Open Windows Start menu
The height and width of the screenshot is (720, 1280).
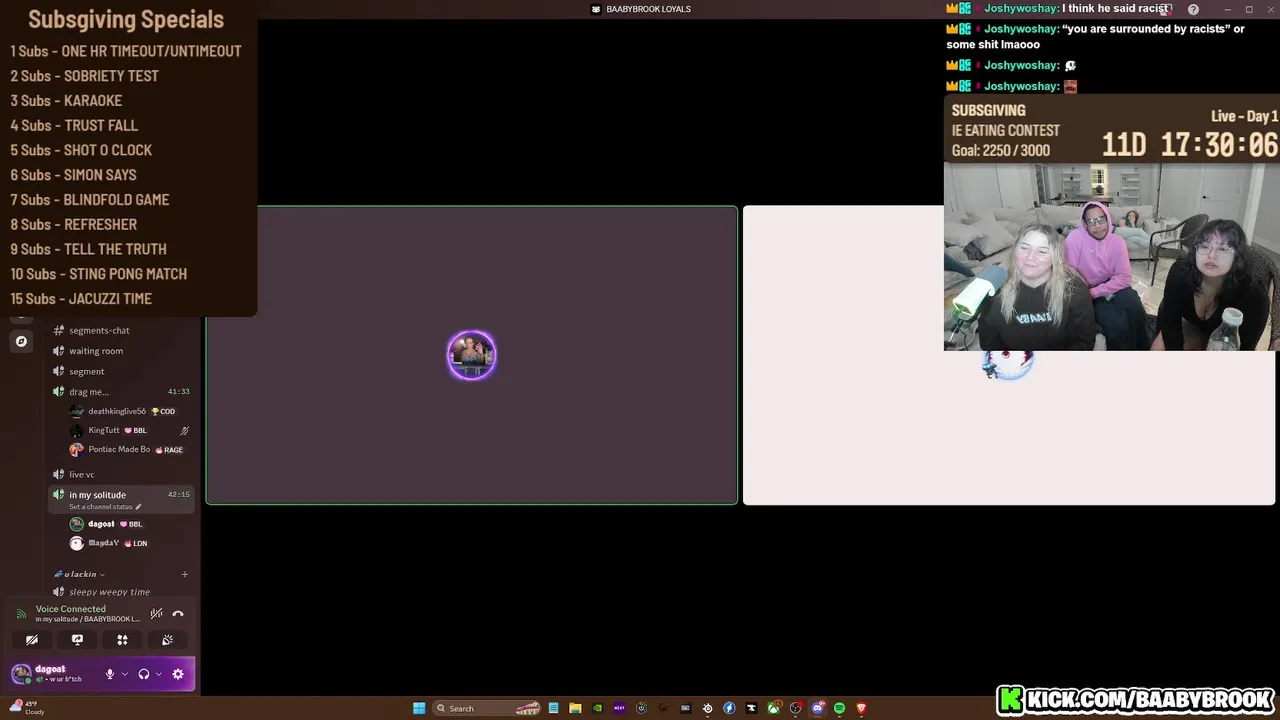pyautogui.click(x=419, y=708)
